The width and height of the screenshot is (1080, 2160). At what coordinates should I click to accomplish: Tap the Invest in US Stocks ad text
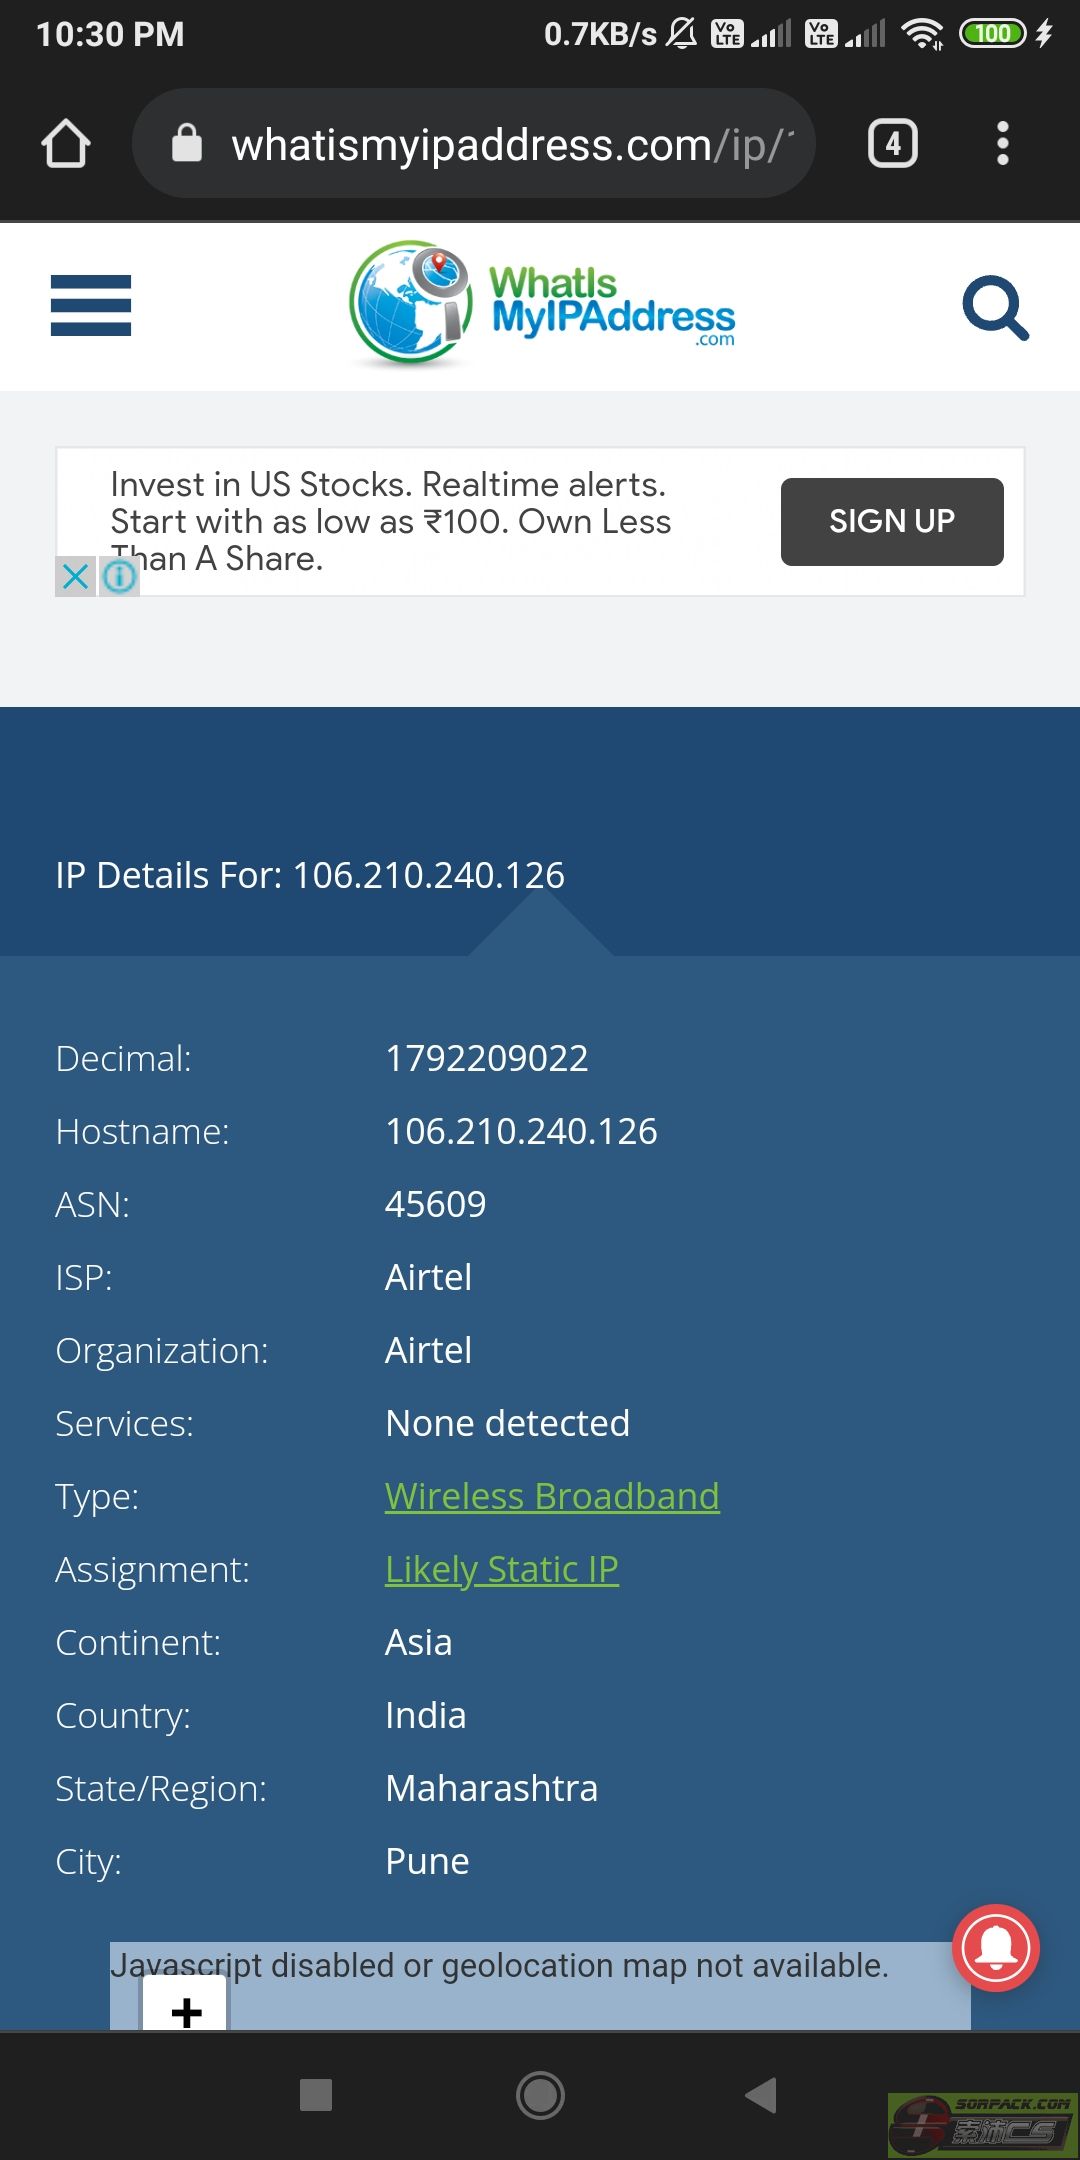[x=390, y=521]
